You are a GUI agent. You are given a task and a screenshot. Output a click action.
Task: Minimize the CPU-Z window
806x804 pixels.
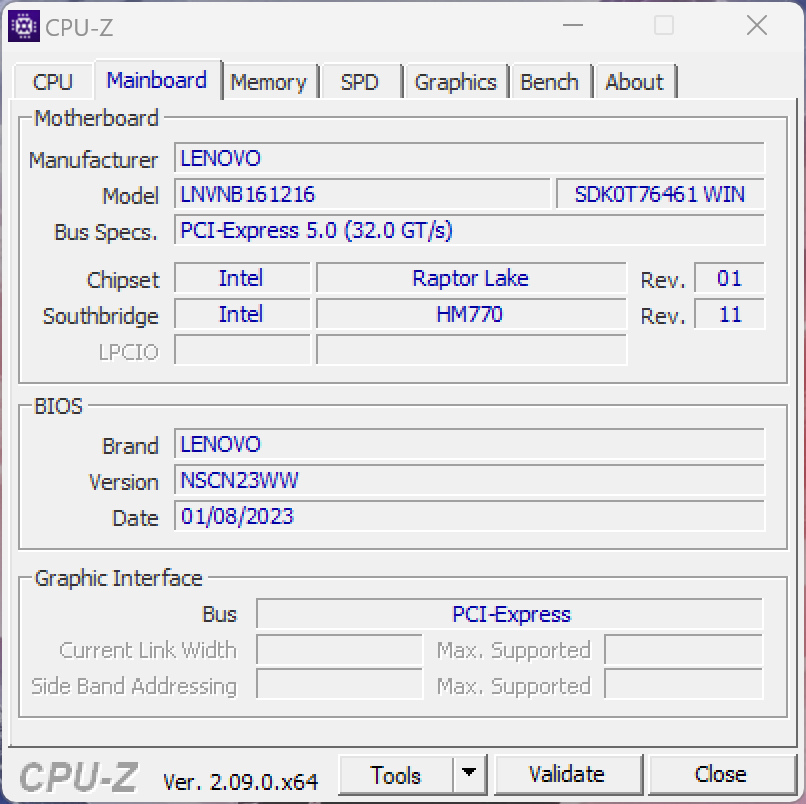(x=573, y=25)
